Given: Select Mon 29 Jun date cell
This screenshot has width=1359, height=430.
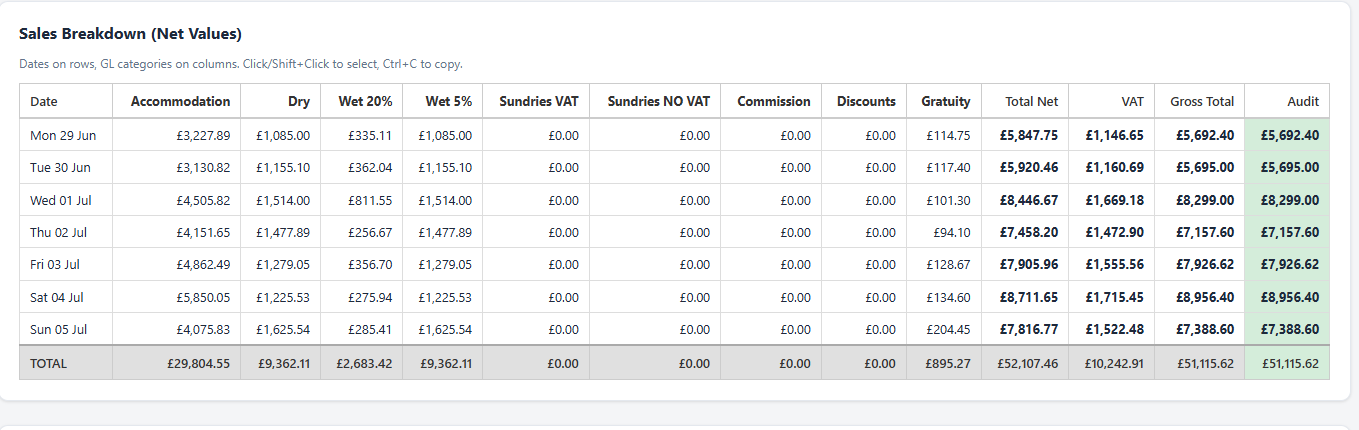Looking at the screenshot, I should (x=66, y=135).
